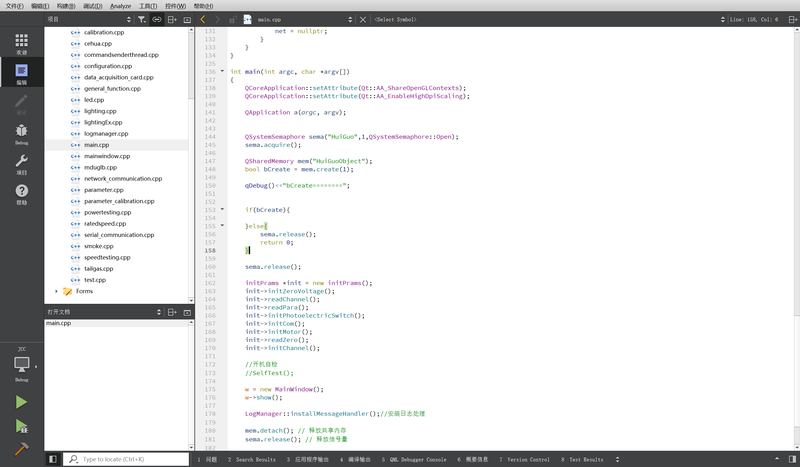Viewport: 800px width, 467px height.
Task: Start debugging with the Run-Debug icon
Action: 21,426
